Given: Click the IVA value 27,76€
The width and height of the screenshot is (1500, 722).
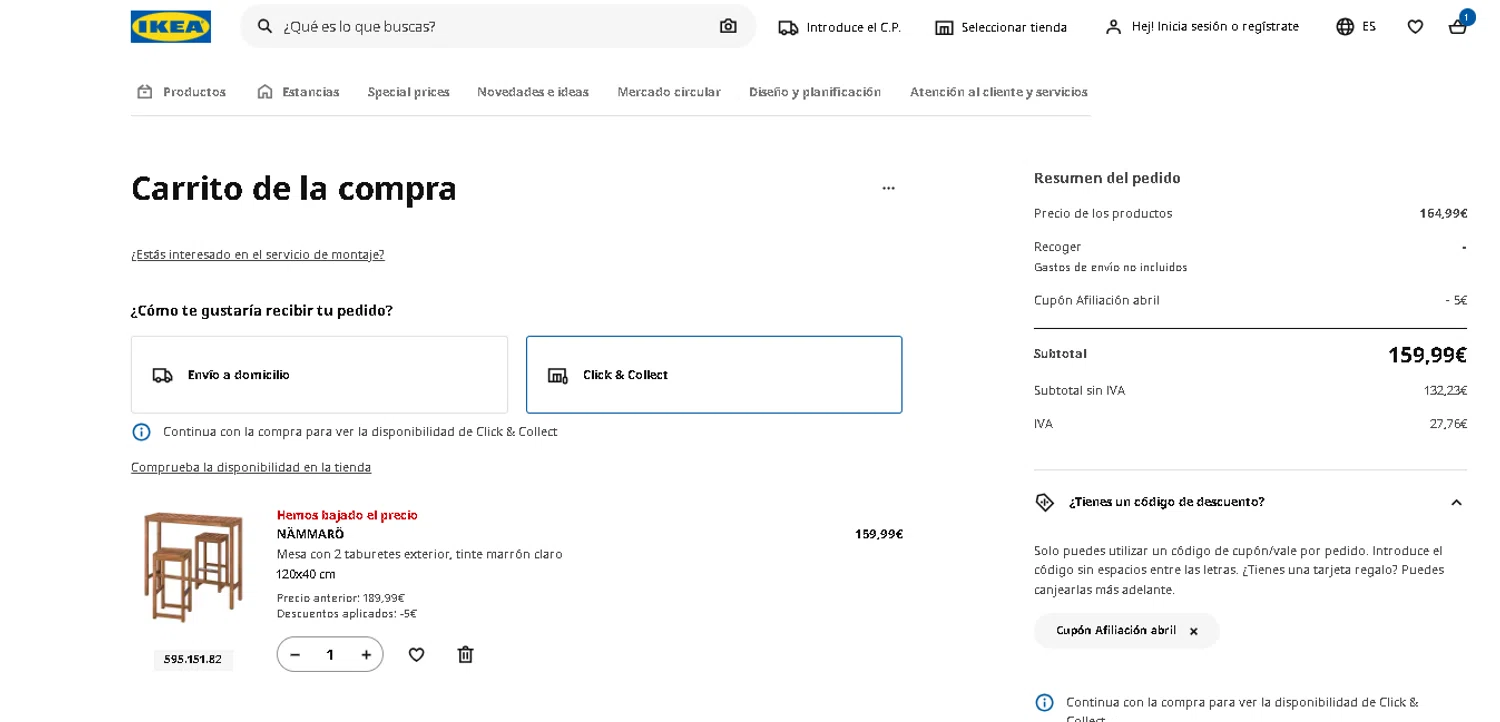Looking at the screenshot, I should 1448,424.
